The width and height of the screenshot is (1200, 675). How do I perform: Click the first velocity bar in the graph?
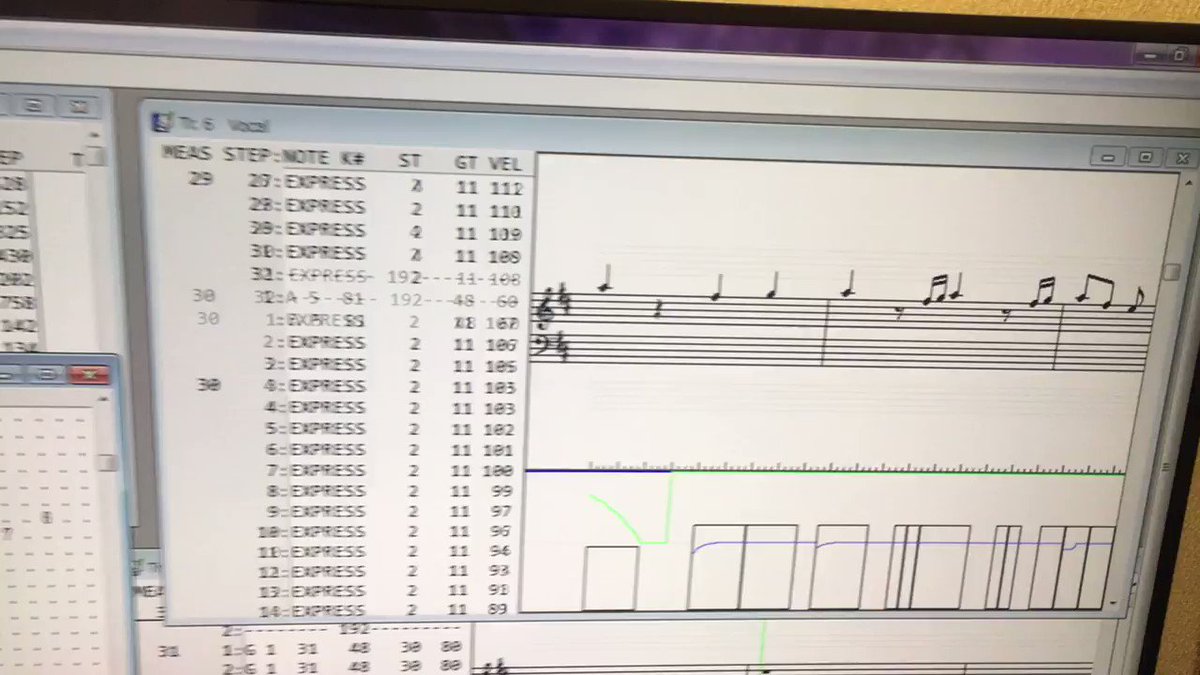610,578
